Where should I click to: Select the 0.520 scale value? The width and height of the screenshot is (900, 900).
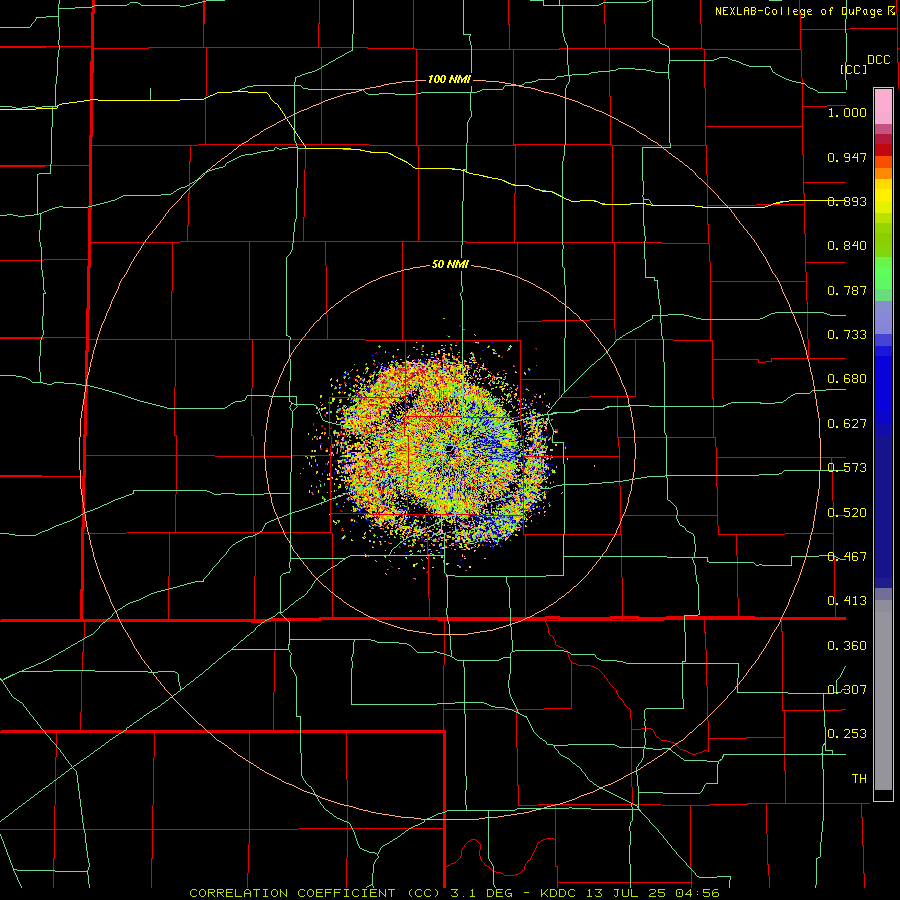(x=847, y=513)
